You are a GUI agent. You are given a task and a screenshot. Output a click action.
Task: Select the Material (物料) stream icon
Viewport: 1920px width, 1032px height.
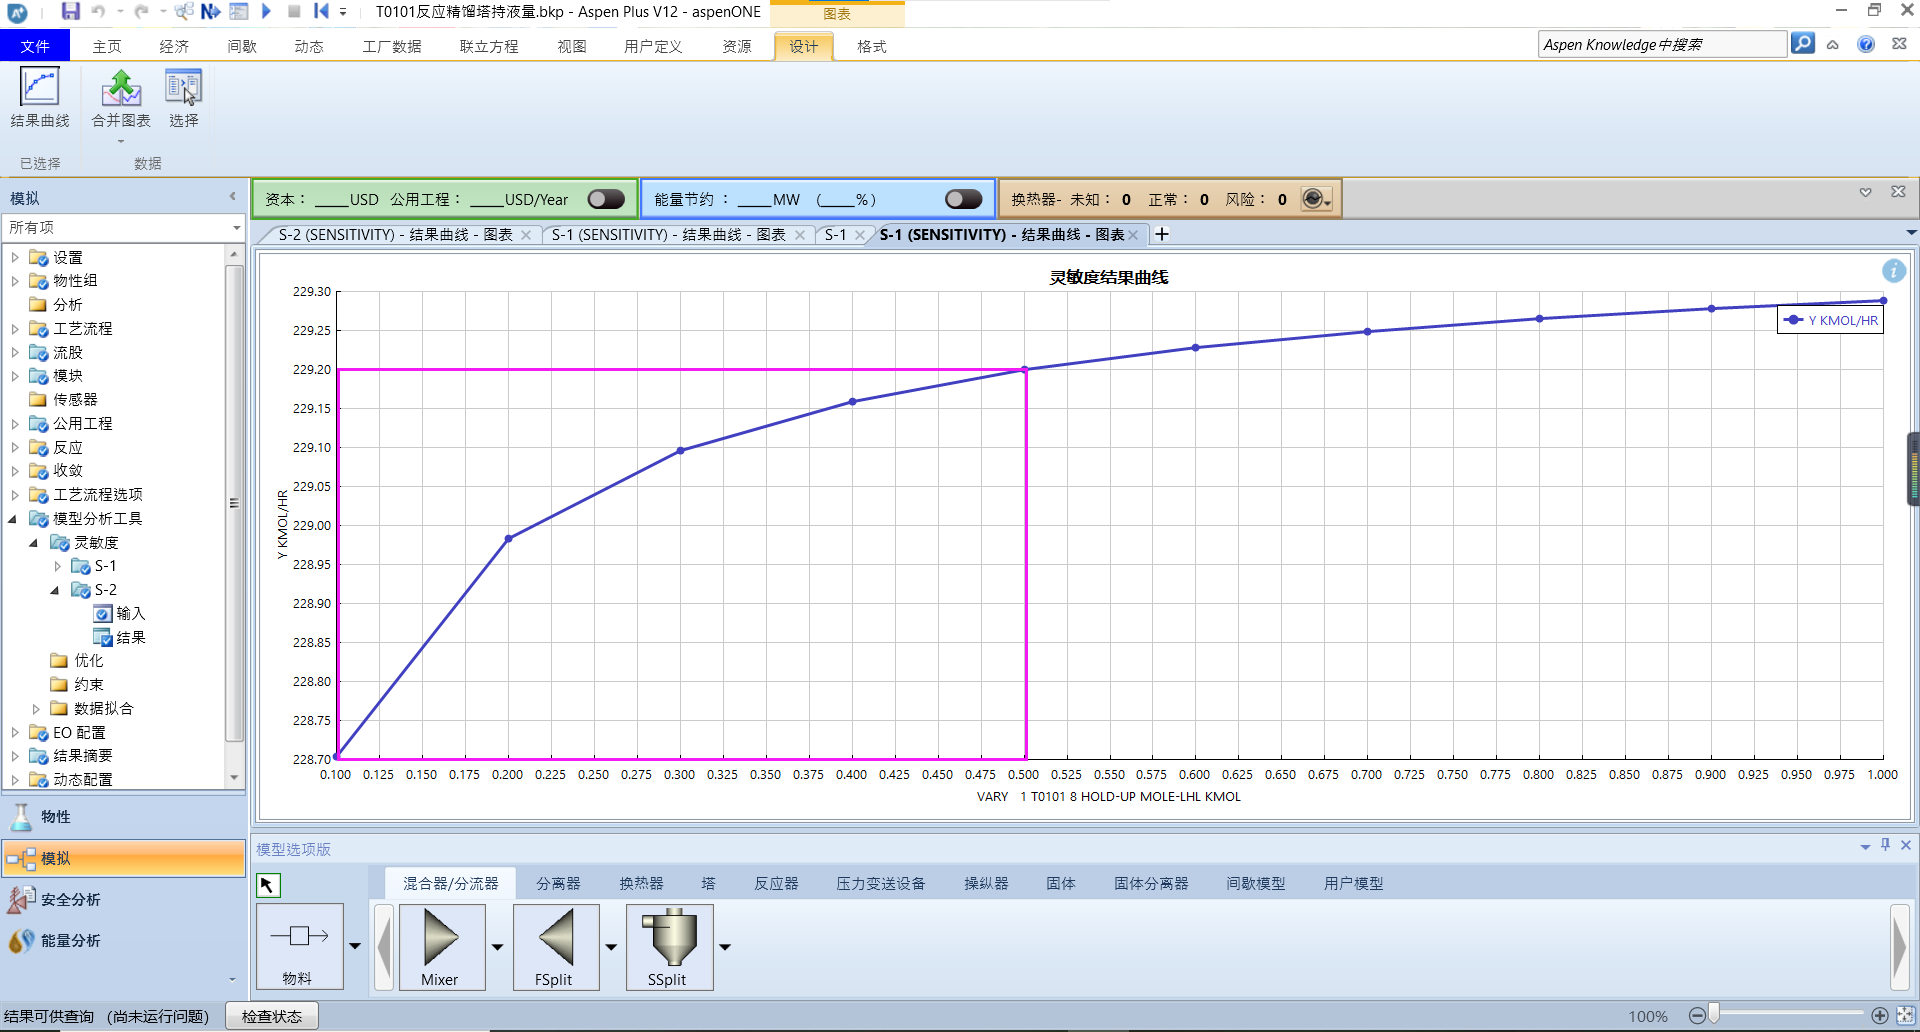[299, 946]
